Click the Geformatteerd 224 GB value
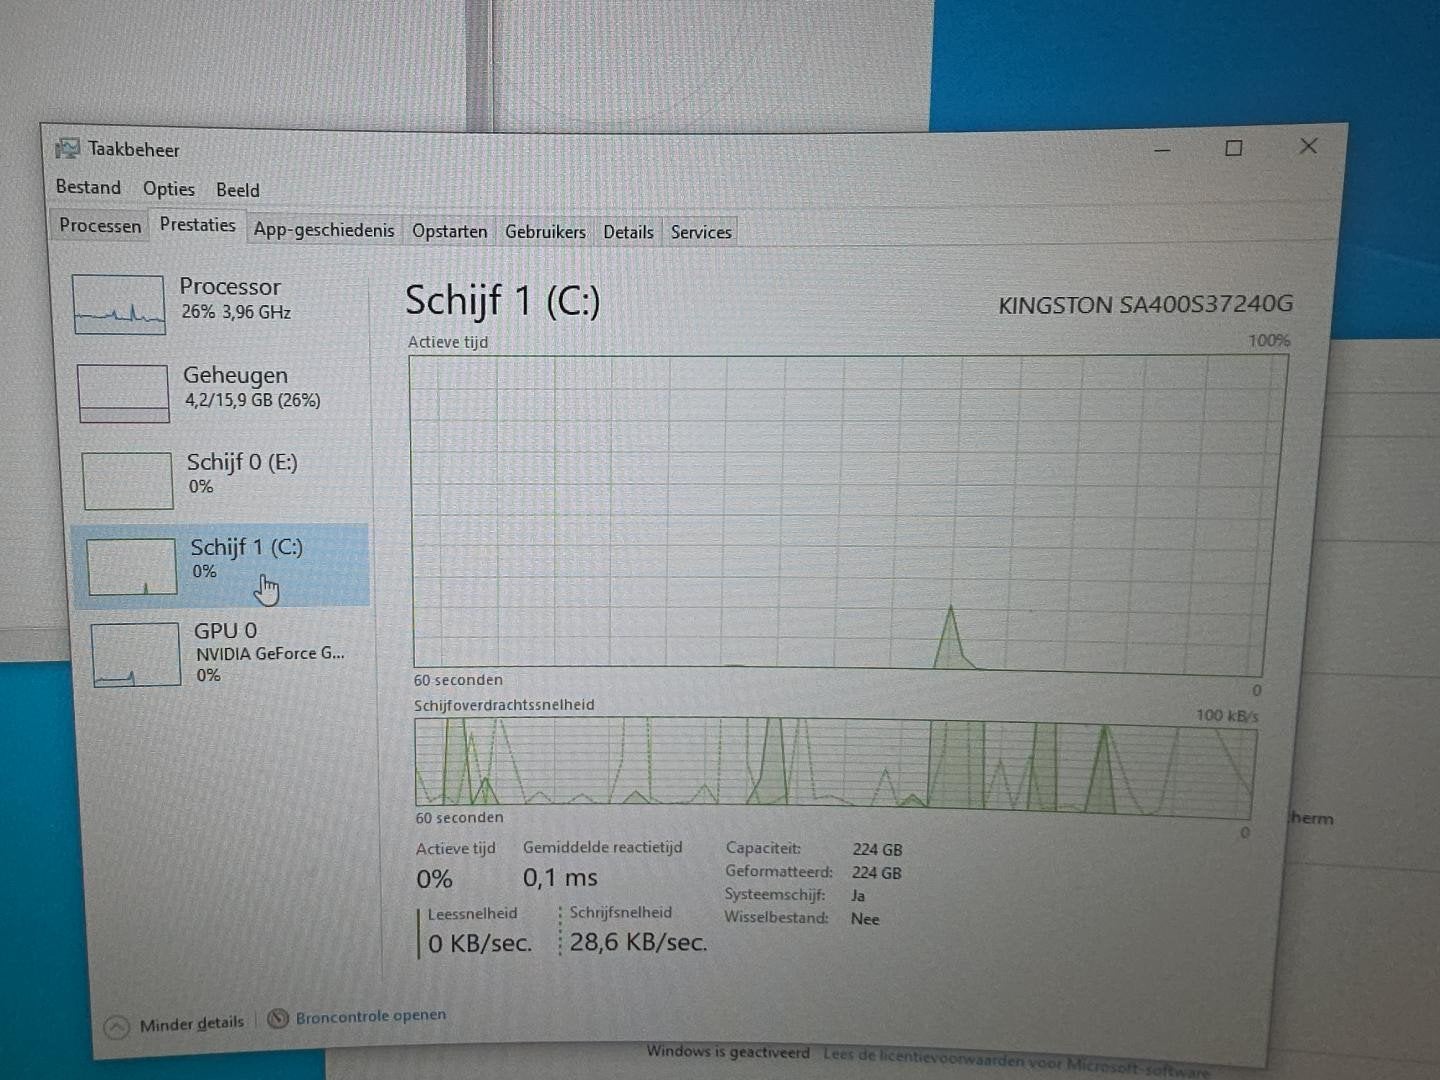This screenshot has width=1440, height=1080. [x=876, y=872]
